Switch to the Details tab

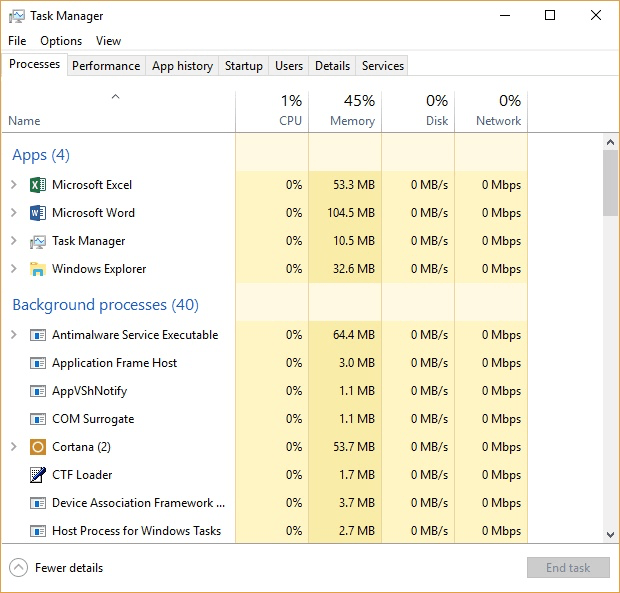(x=332, y=66)
